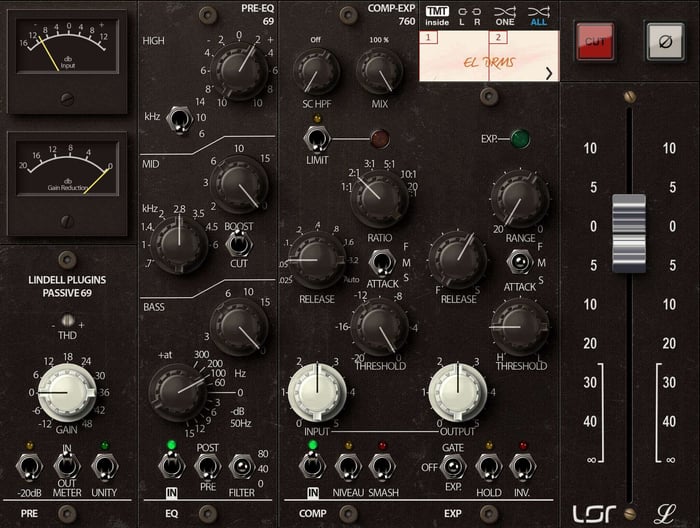Click the LIMIT indicator lamp
Screen dimensions: 700x528
(x=379, y=139)
